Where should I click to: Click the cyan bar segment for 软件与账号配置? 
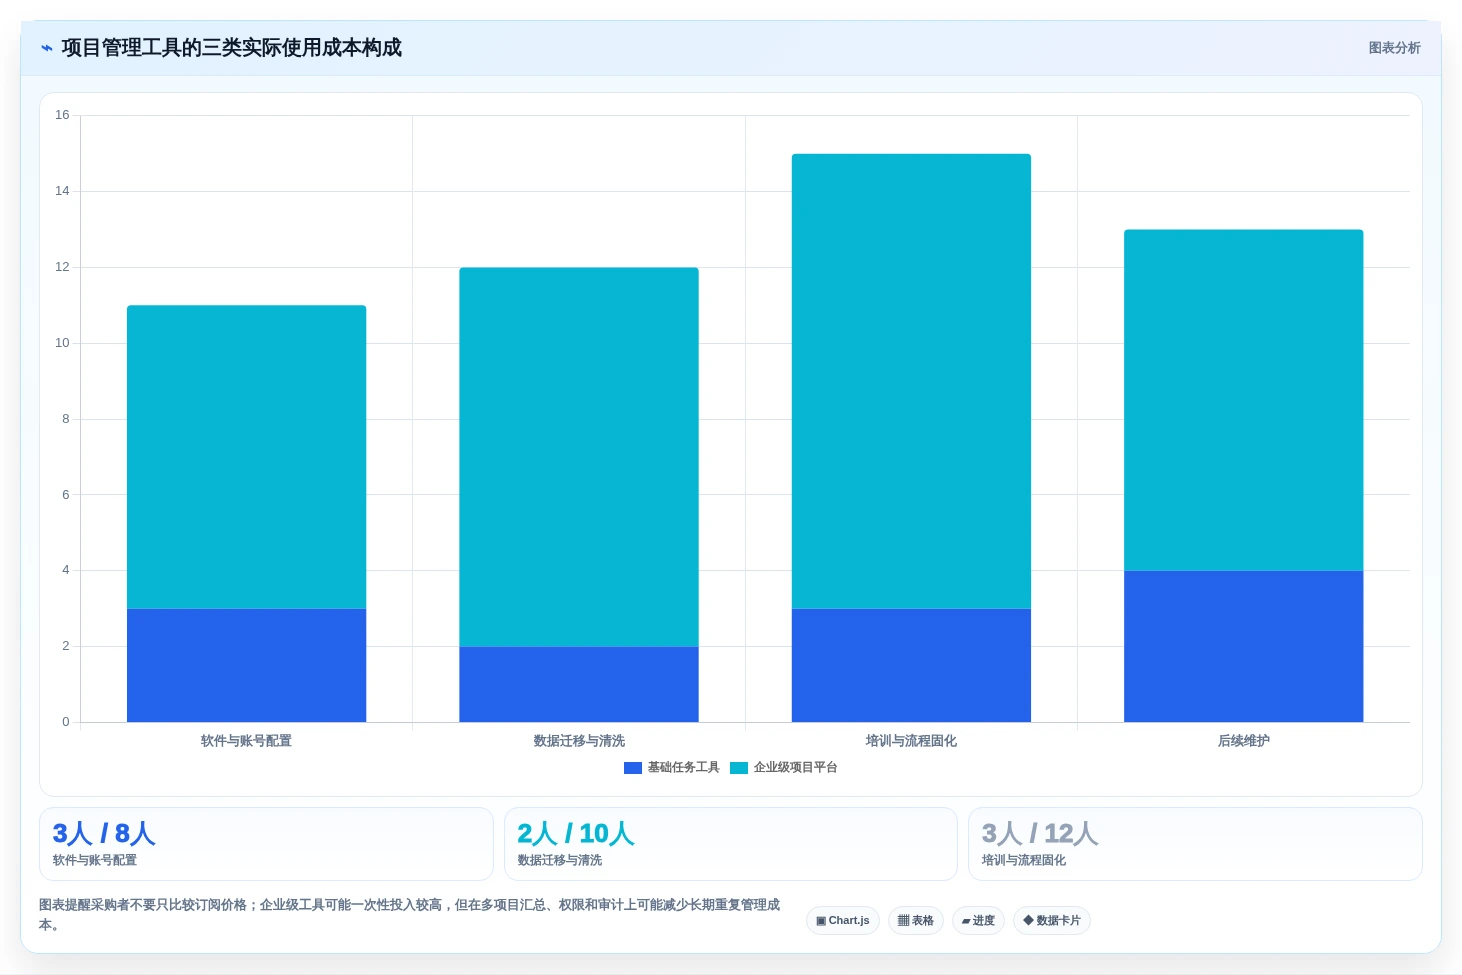(x=246, y=457)
